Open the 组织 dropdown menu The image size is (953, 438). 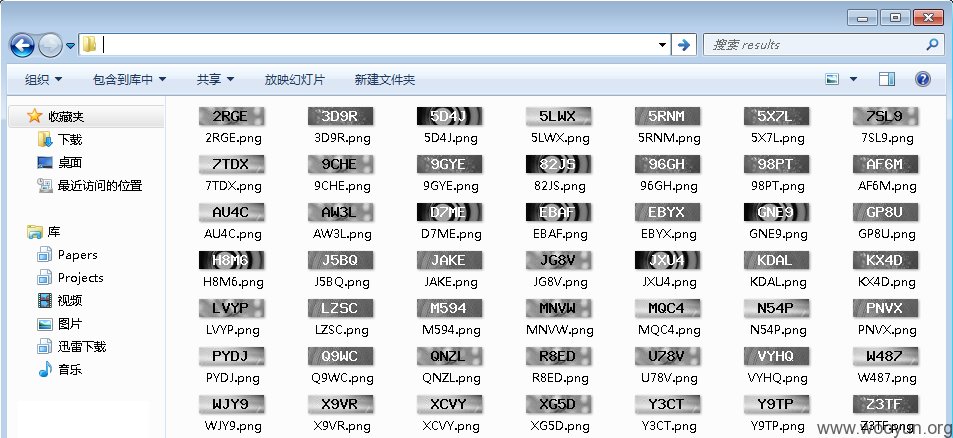tap(43, 80)
